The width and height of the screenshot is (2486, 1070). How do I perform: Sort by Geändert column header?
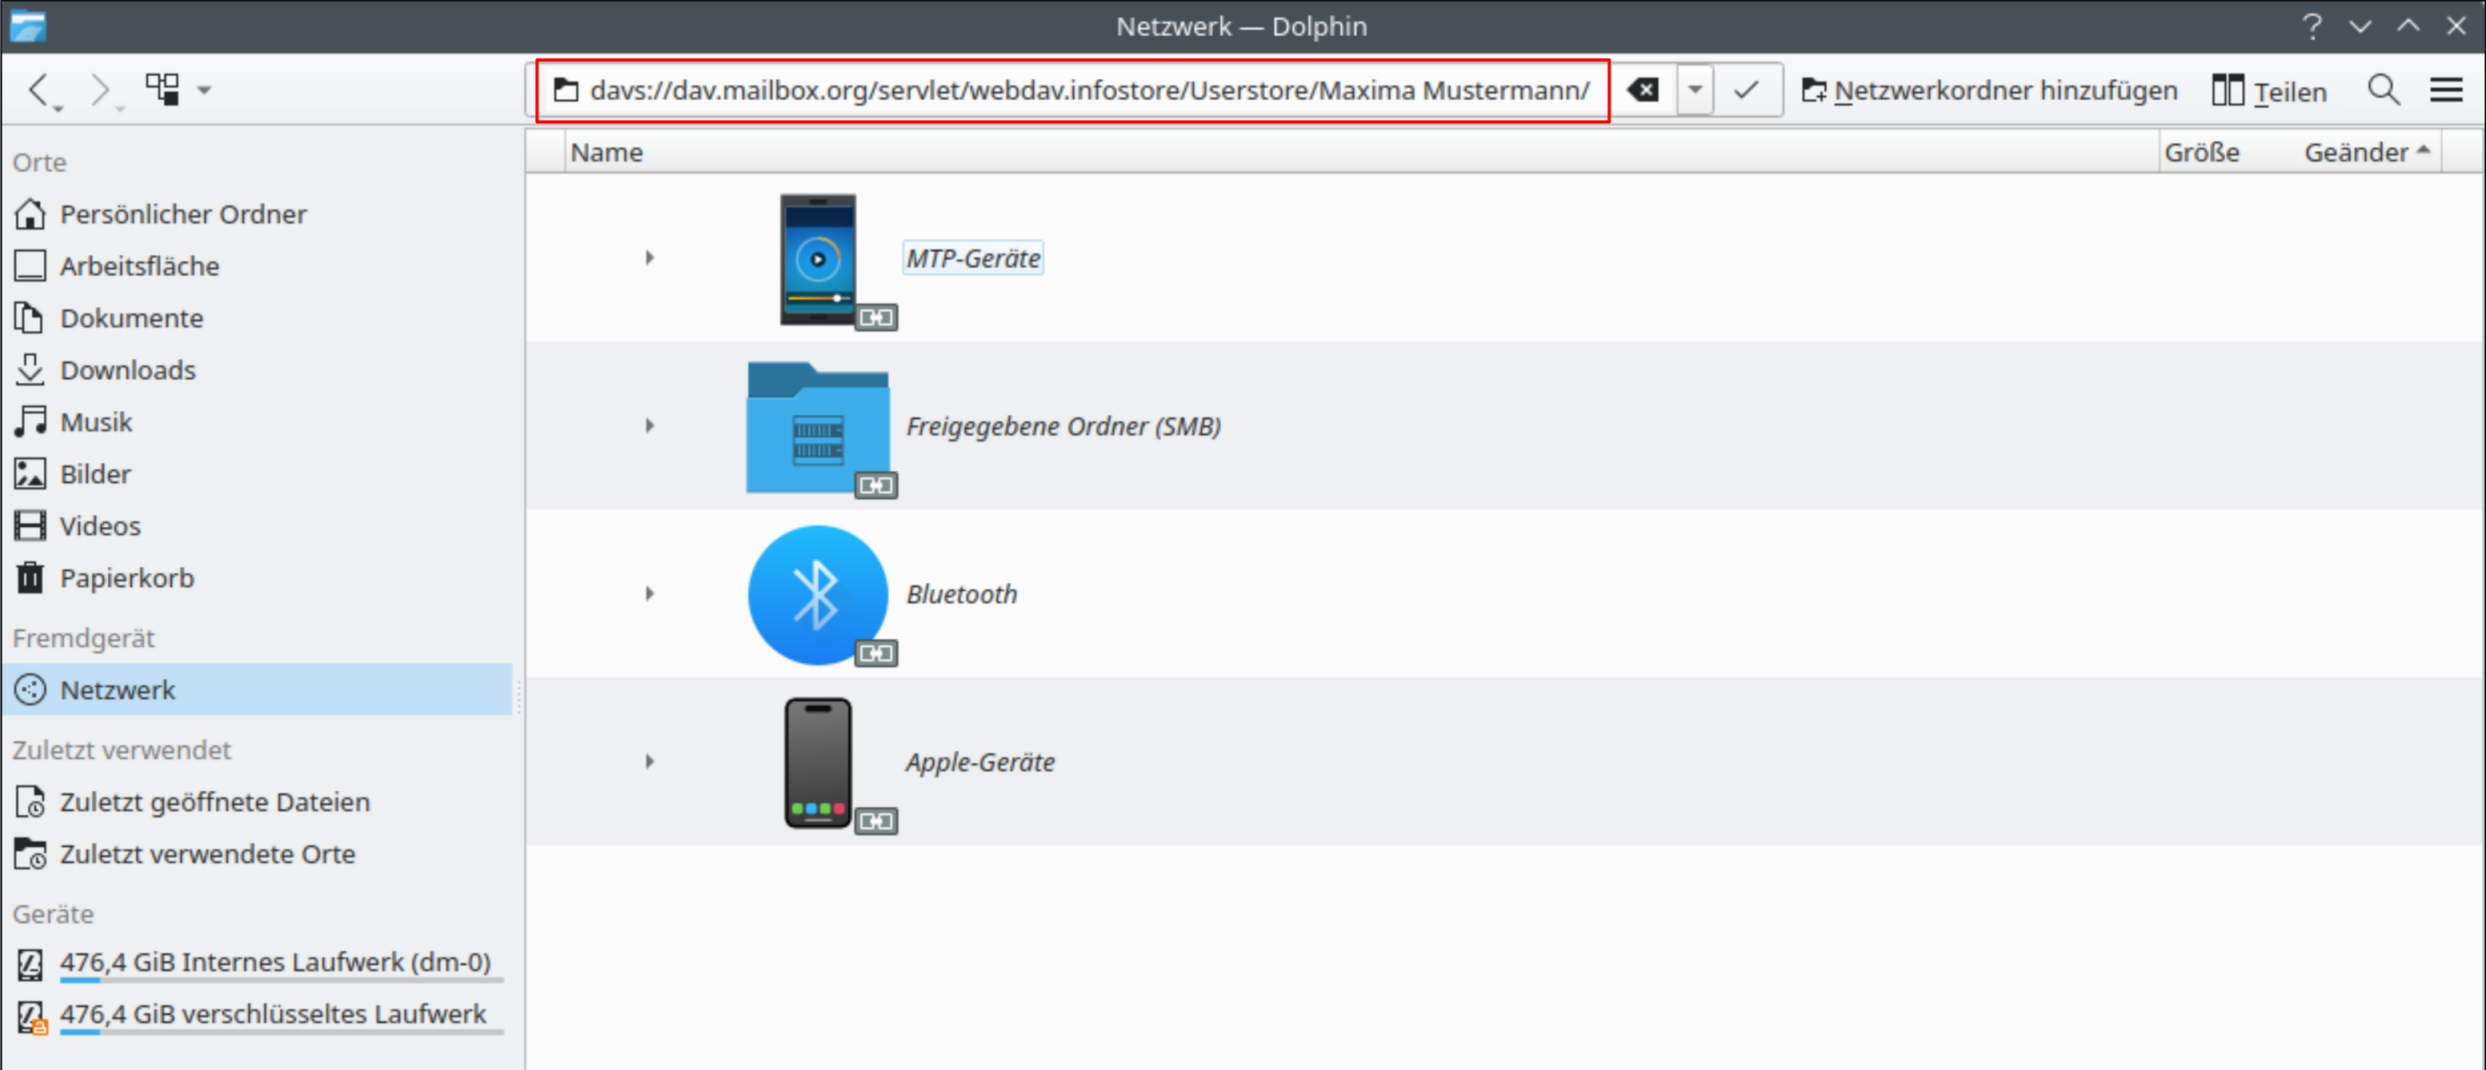(x=2366, y=152)
